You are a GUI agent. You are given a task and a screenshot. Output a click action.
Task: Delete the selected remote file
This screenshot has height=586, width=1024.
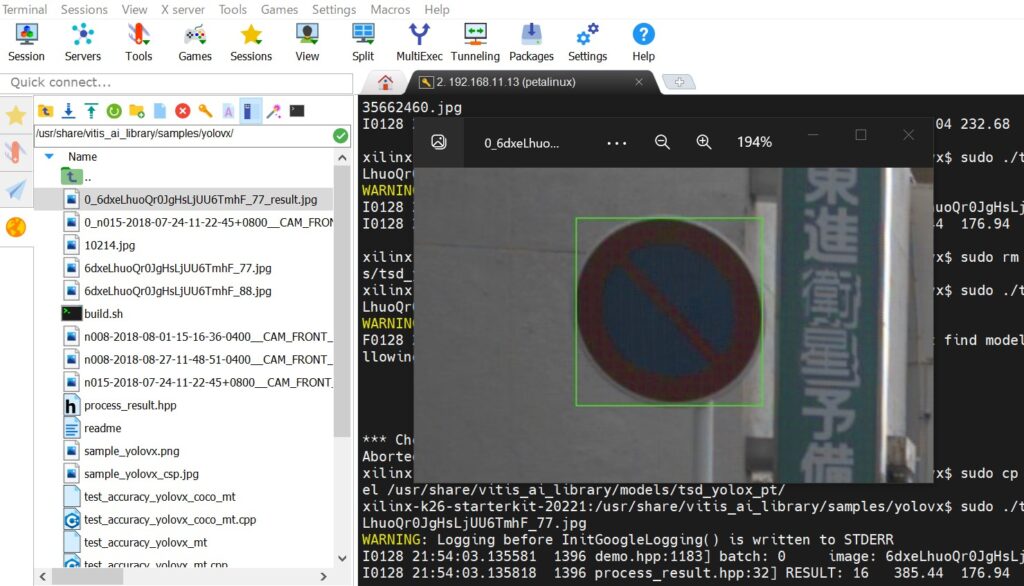point(181,112)
